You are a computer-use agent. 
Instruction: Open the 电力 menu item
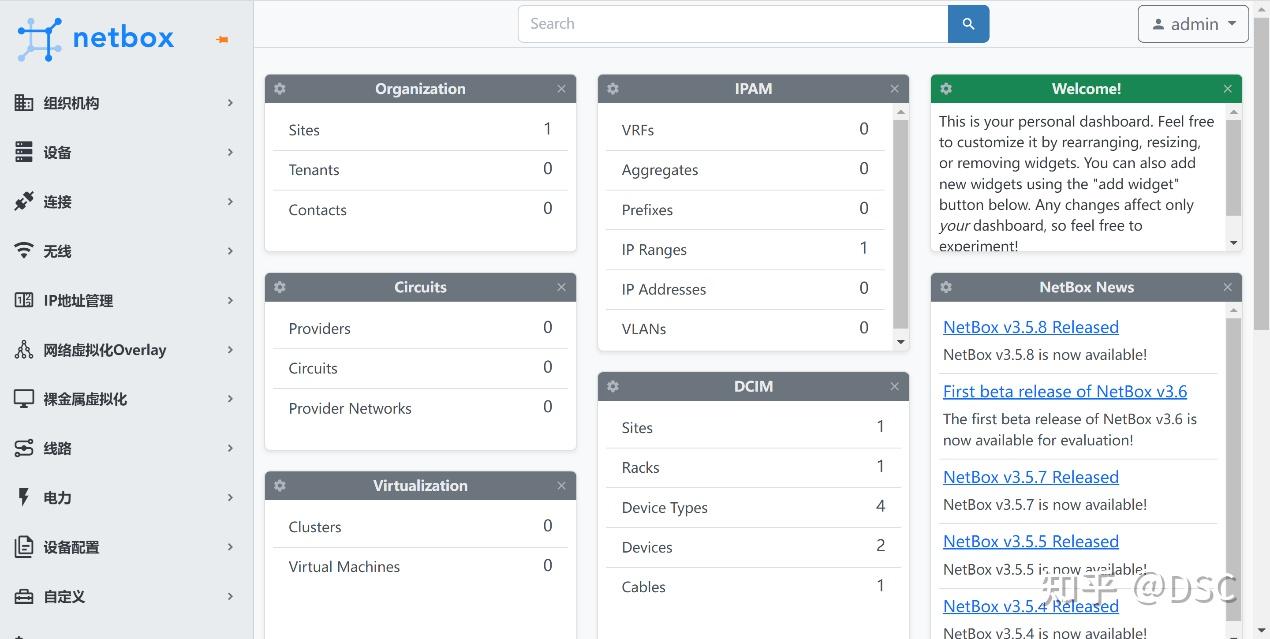coord(125,497)
